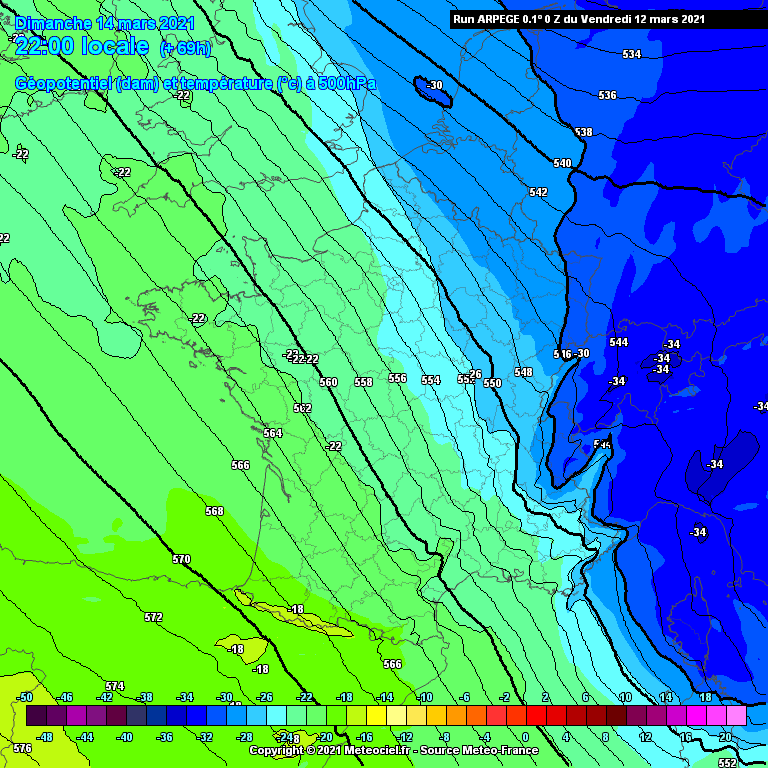Click the 544 contour label
Viewport: 768px width, 768px height.
[619, 342]
